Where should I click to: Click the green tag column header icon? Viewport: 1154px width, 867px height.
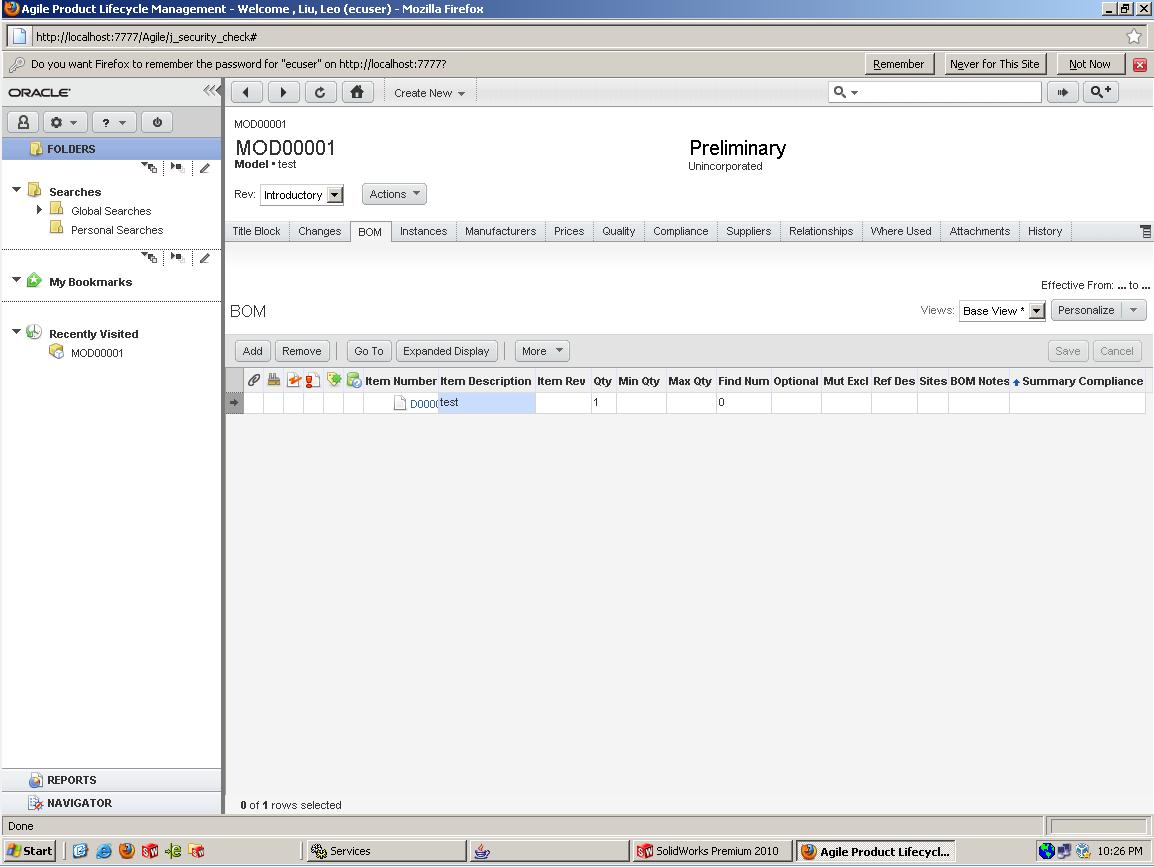[334, 380]
